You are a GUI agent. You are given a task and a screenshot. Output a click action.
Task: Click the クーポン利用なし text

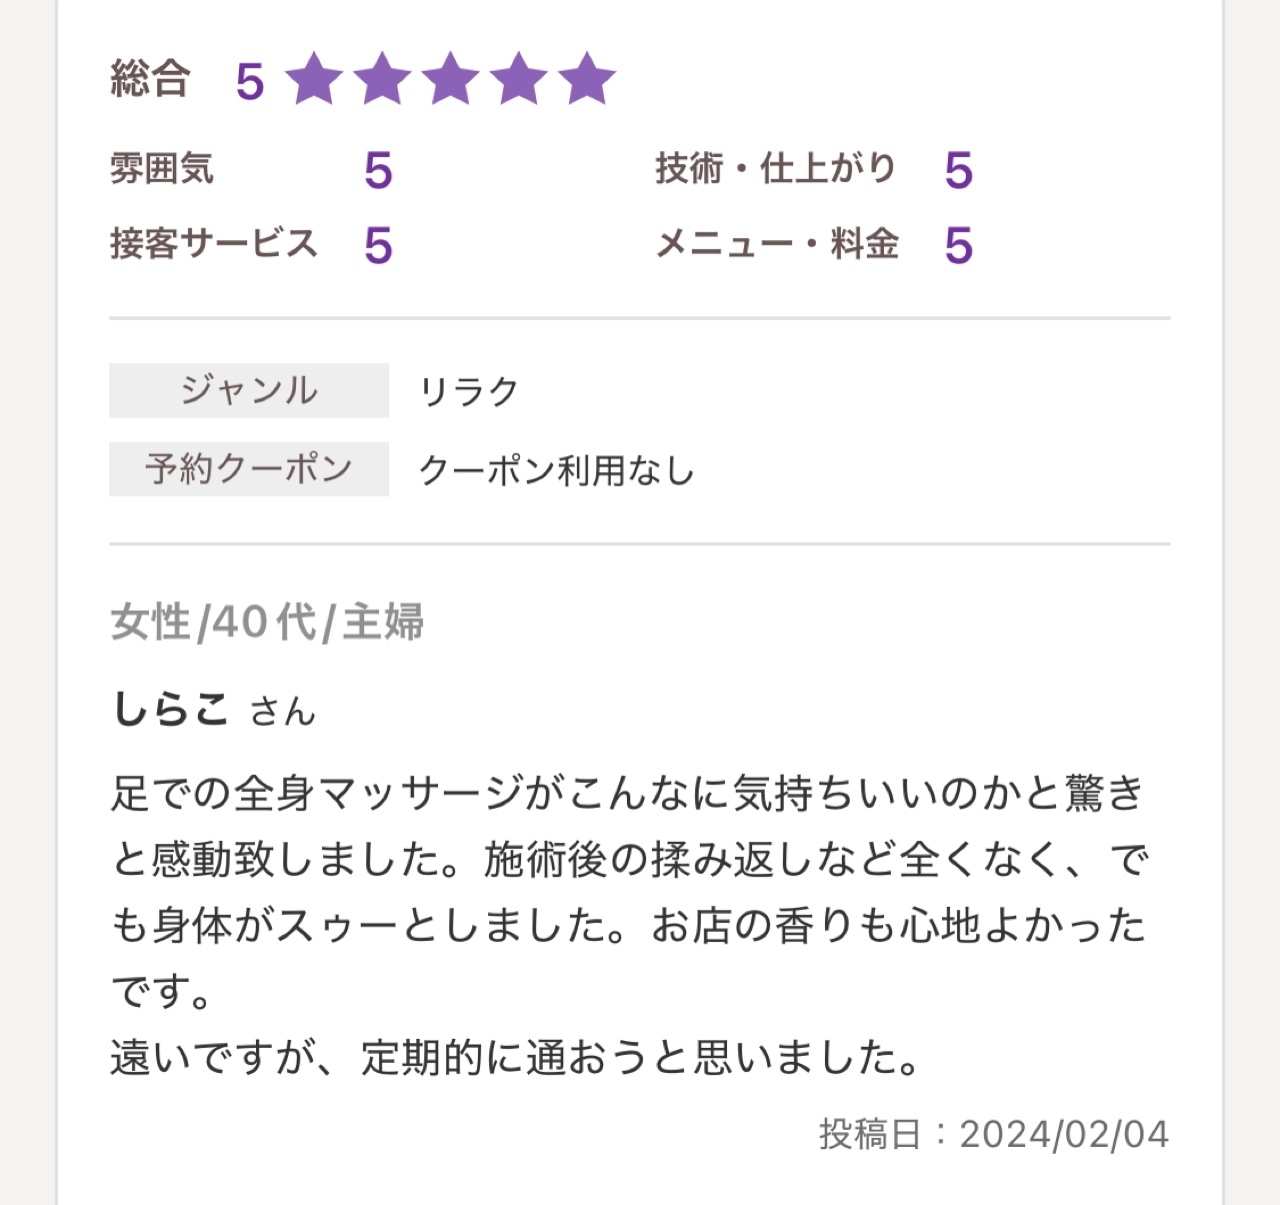[x=556, y=470]
